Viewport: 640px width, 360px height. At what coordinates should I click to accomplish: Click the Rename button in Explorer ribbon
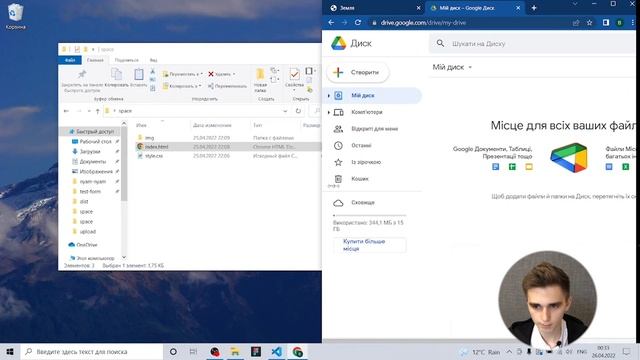click(227, 86)
